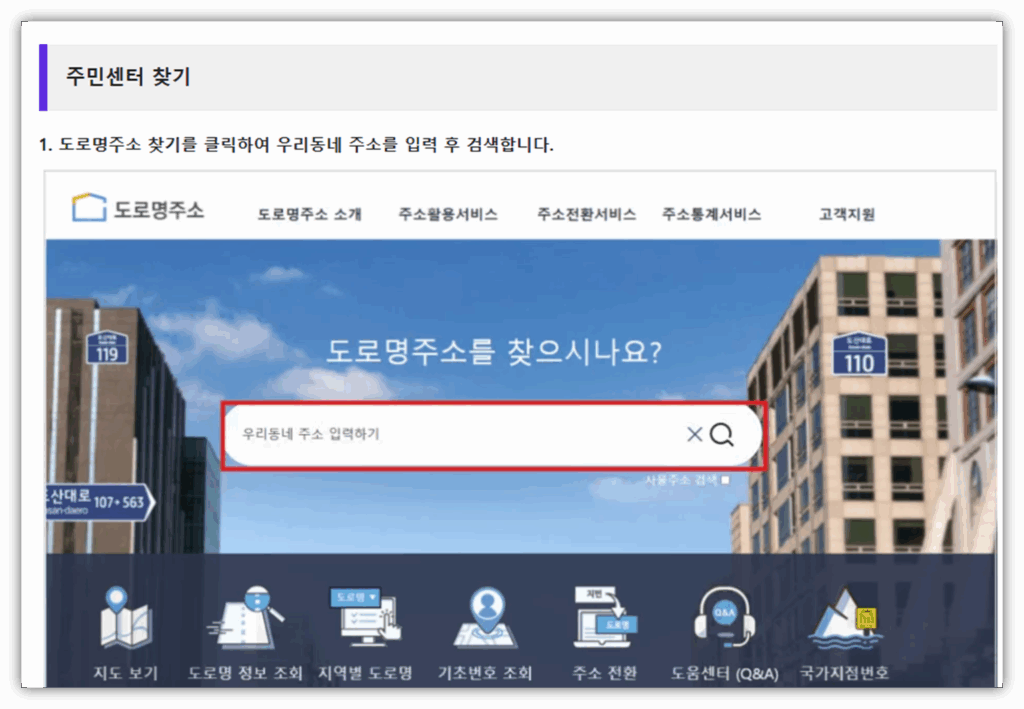
Task: Open the 도로명 정보 조회 icon
Action: pyautogui.click(x=246, y=617)
